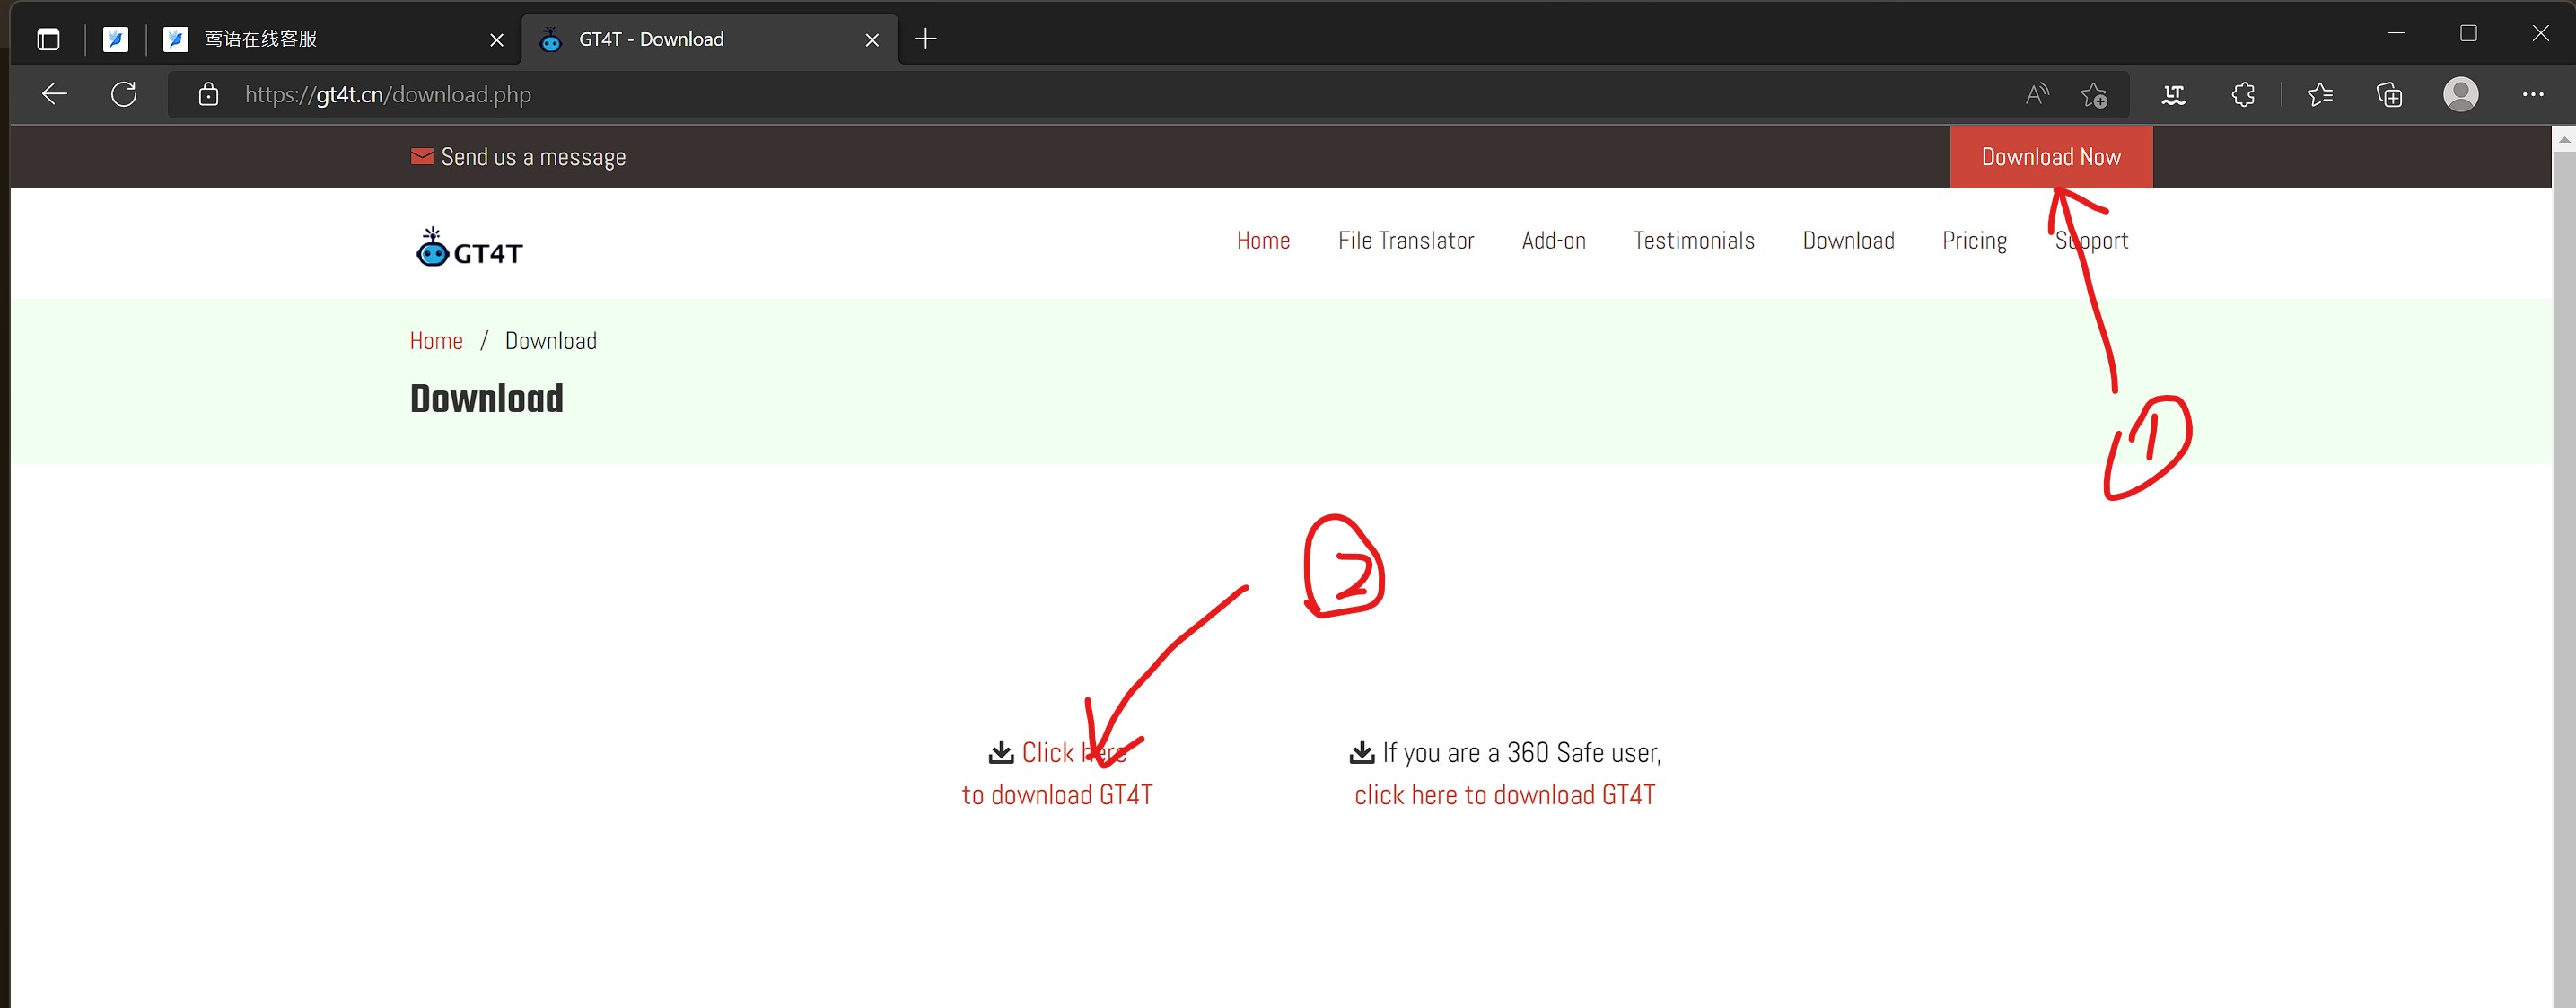Open the Favorites list icon
Image resolution: width=2576 pixels, height=1008 pixels.
pos(2320,94)
